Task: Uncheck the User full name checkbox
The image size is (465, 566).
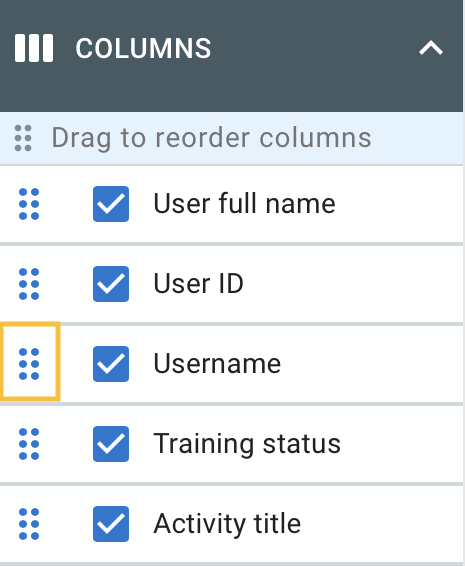Action: point(111,204)
